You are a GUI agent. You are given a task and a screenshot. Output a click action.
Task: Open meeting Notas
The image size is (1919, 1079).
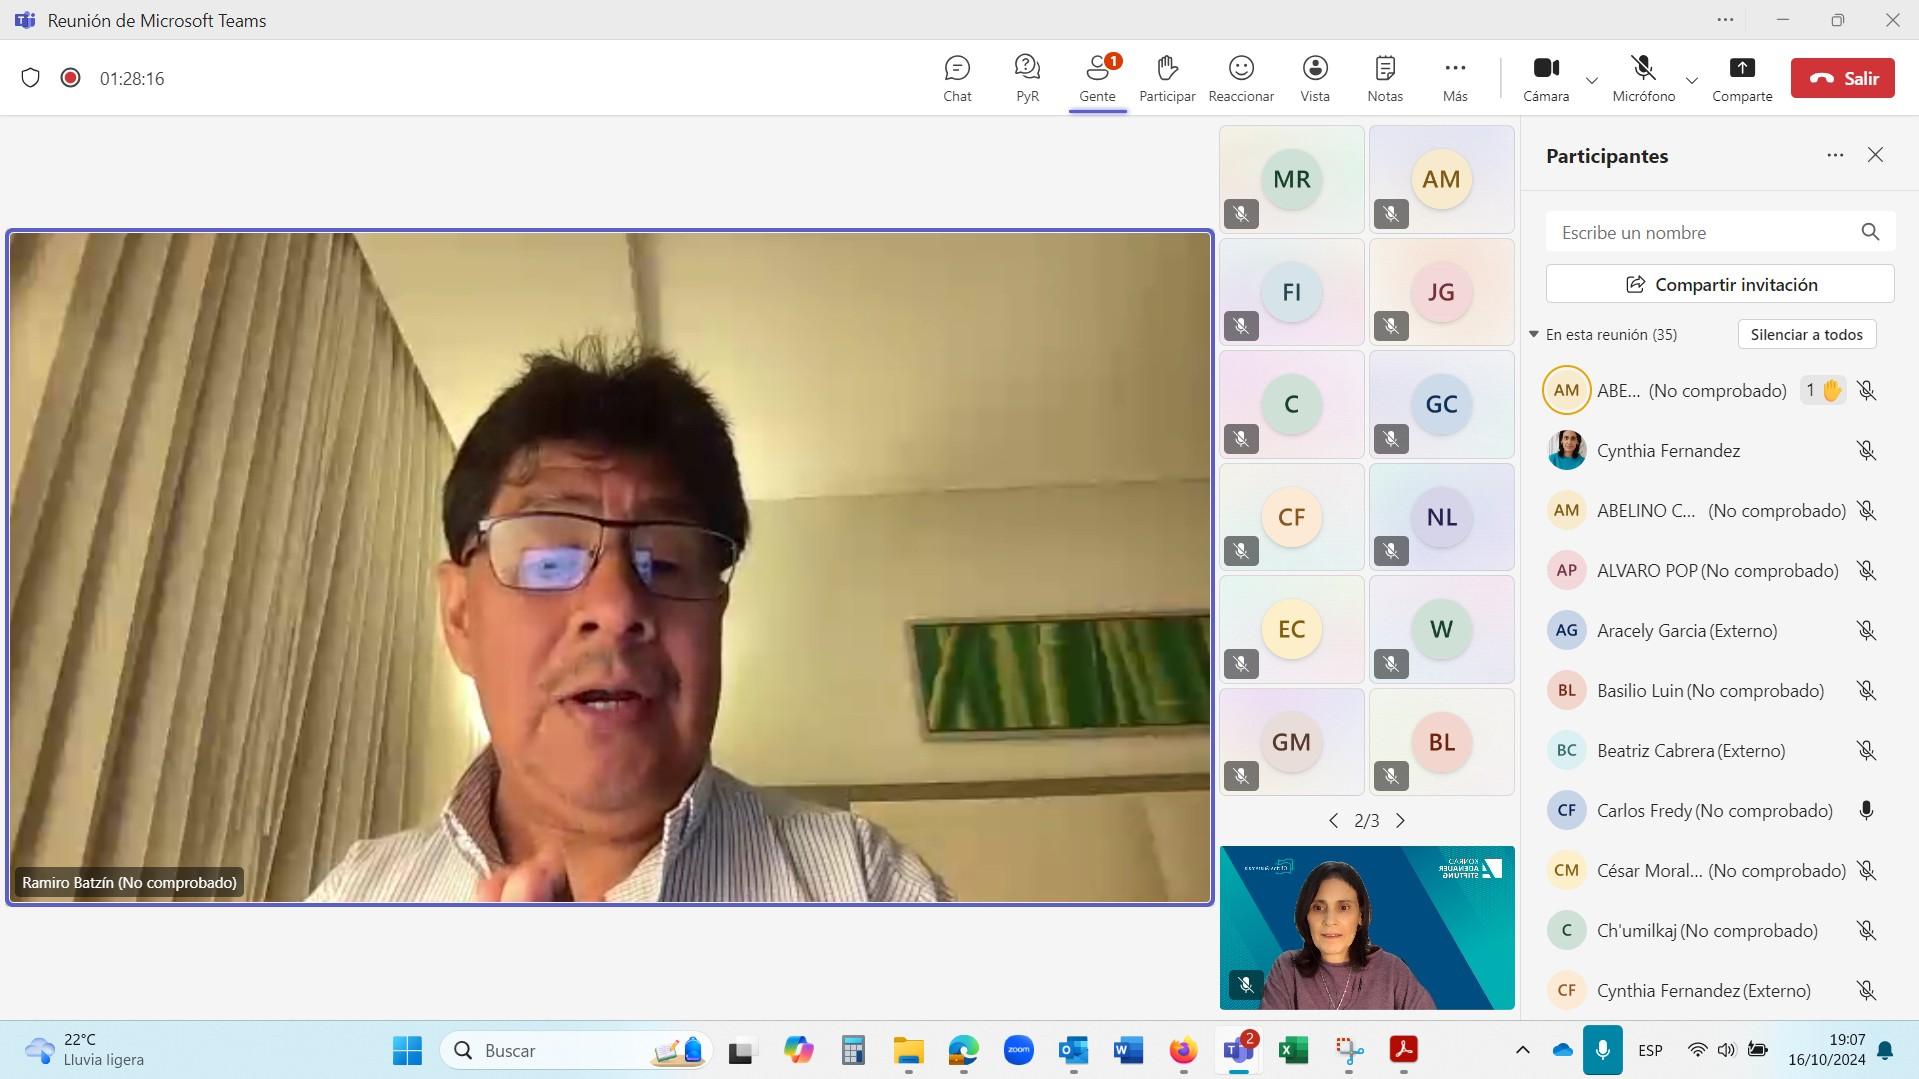(1384, 78)
